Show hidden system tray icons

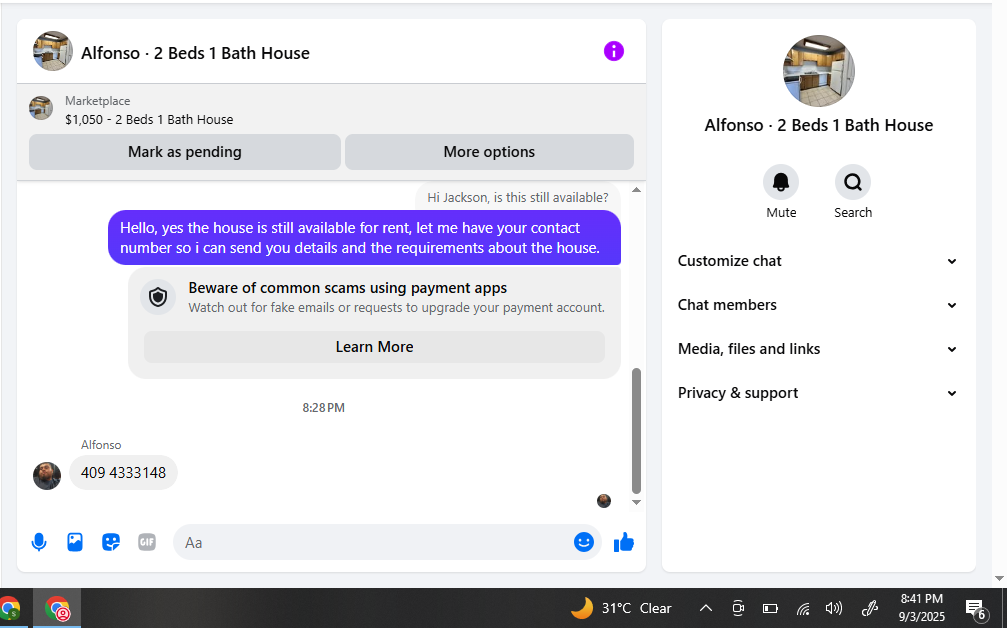click(x=705, y=608)
